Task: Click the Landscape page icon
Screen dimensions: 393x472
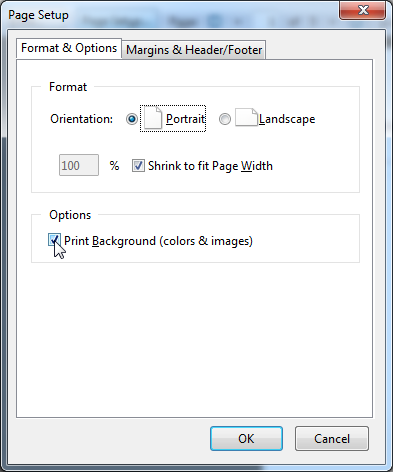Action: 246,117
